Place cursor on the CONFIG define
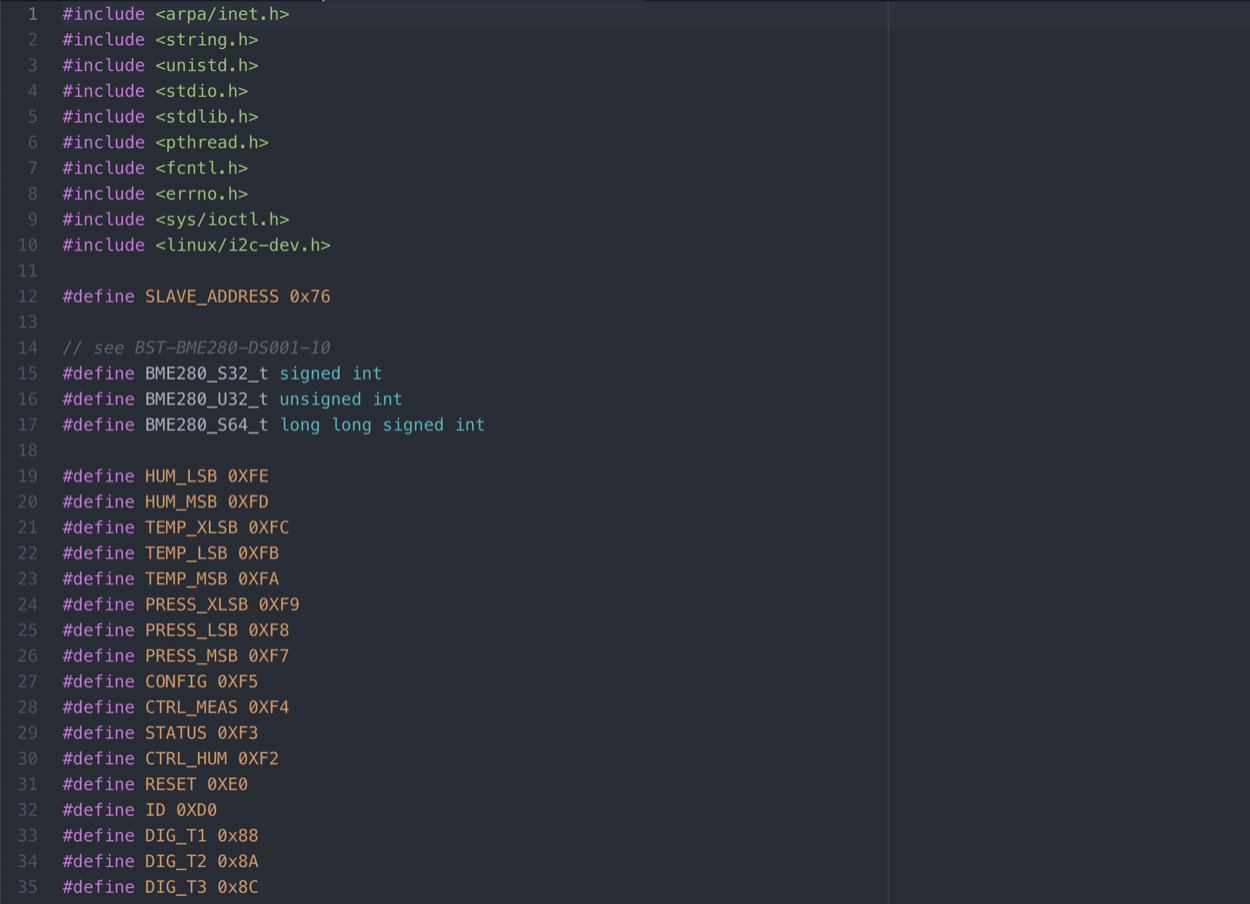This screenshot has width=1250, height=904. (175, 681)
